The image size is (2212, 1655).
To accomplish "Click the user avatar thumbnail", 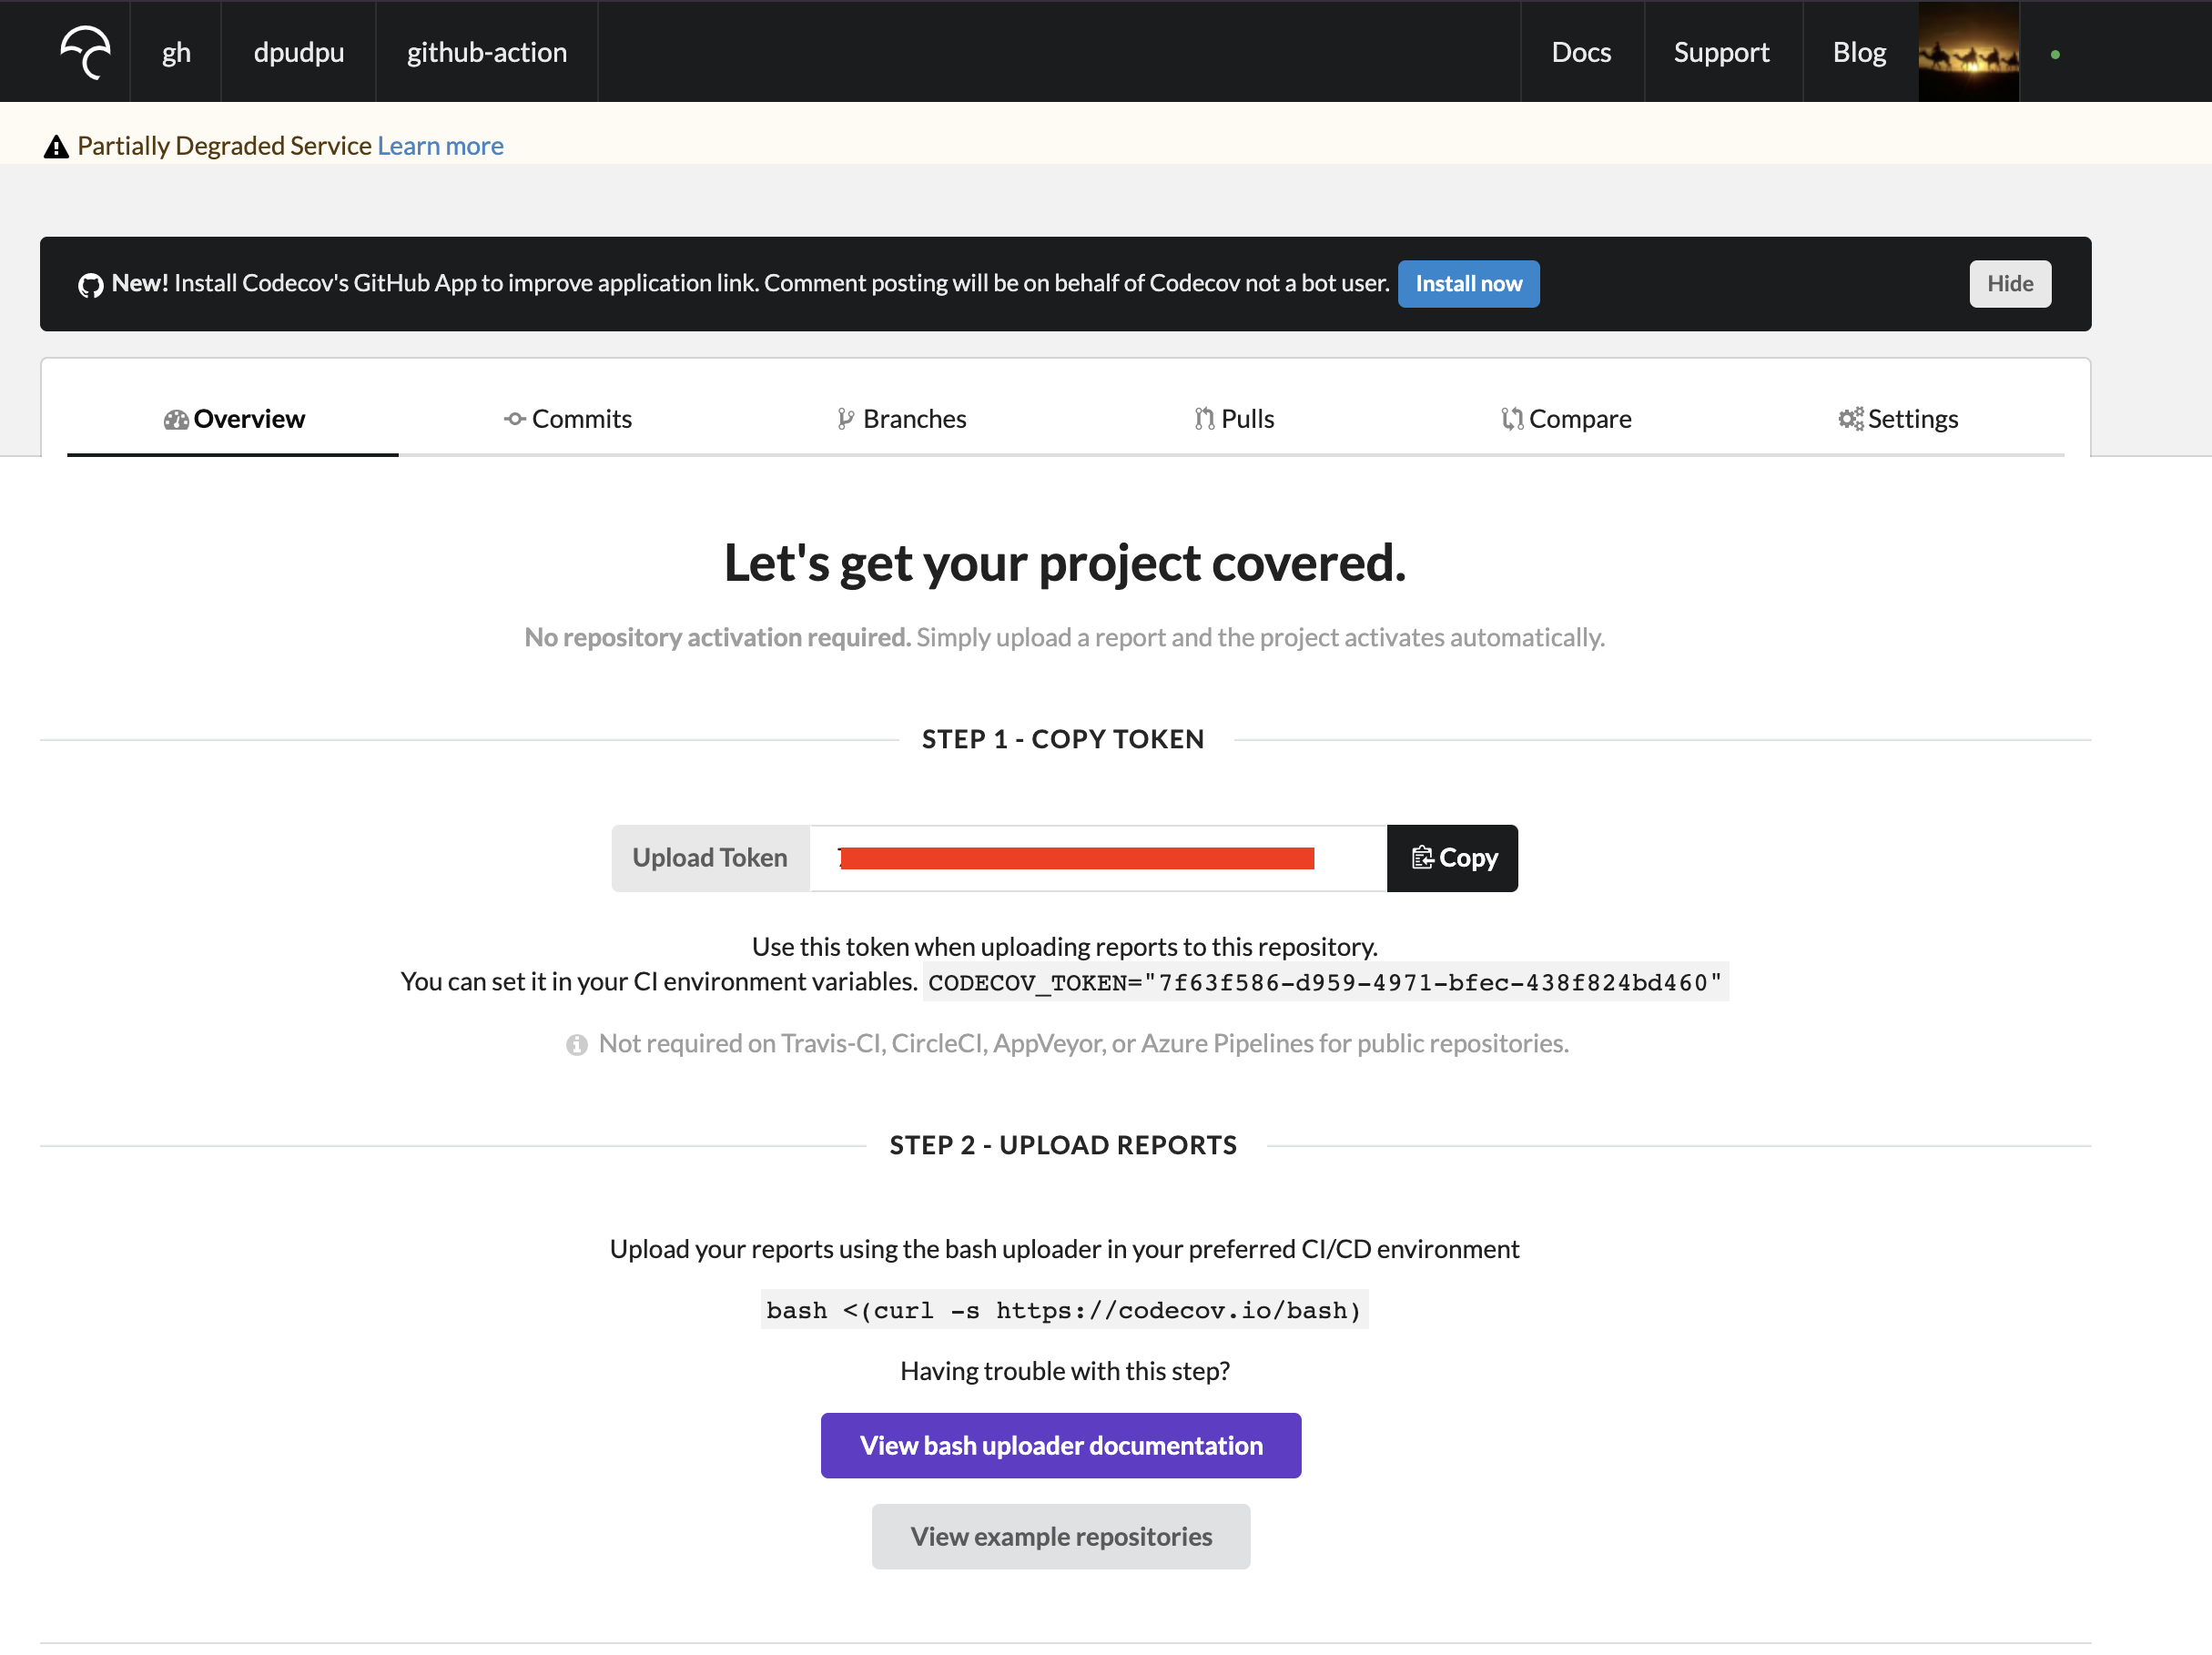I will pos(1967,52).
